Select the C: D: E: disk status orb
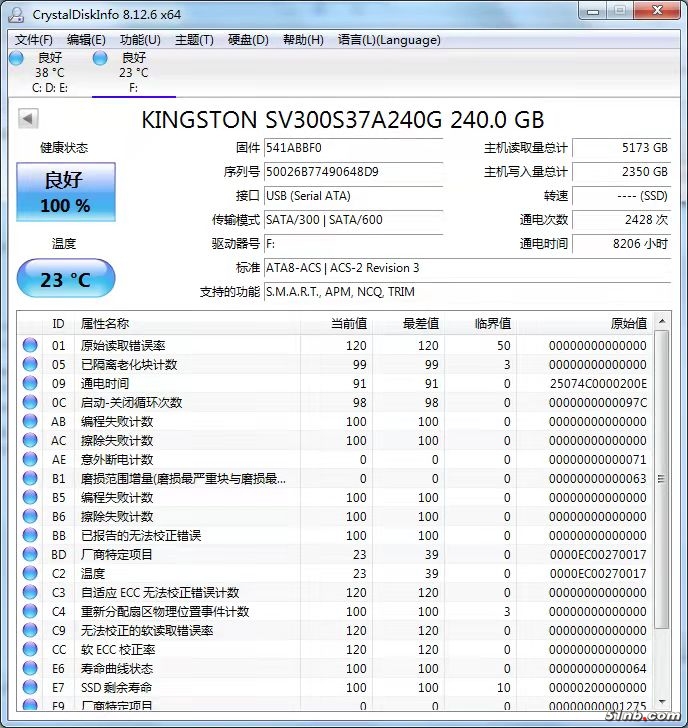The height and width of the screenshot is (728, 688). point(16,60)
